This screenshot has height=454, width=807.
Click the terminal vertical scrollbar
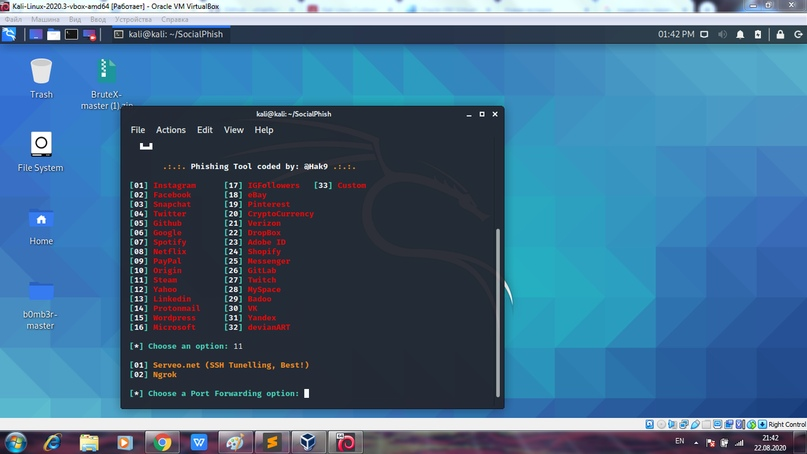click(498, 312)
